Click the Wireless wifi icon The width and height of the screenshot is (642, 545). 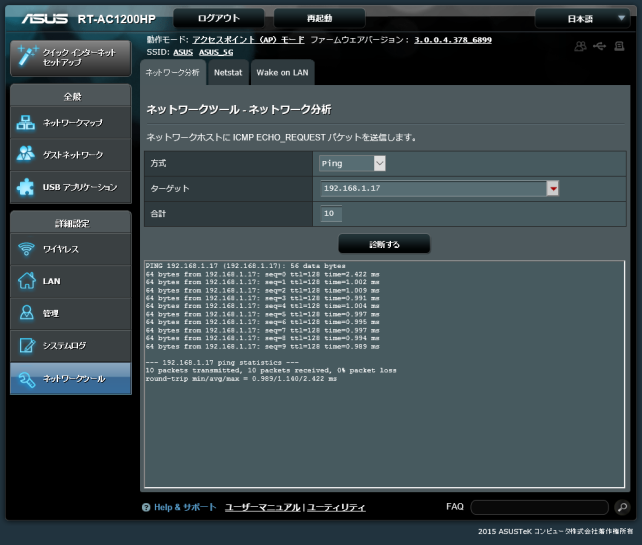click(x=26, y=249)
